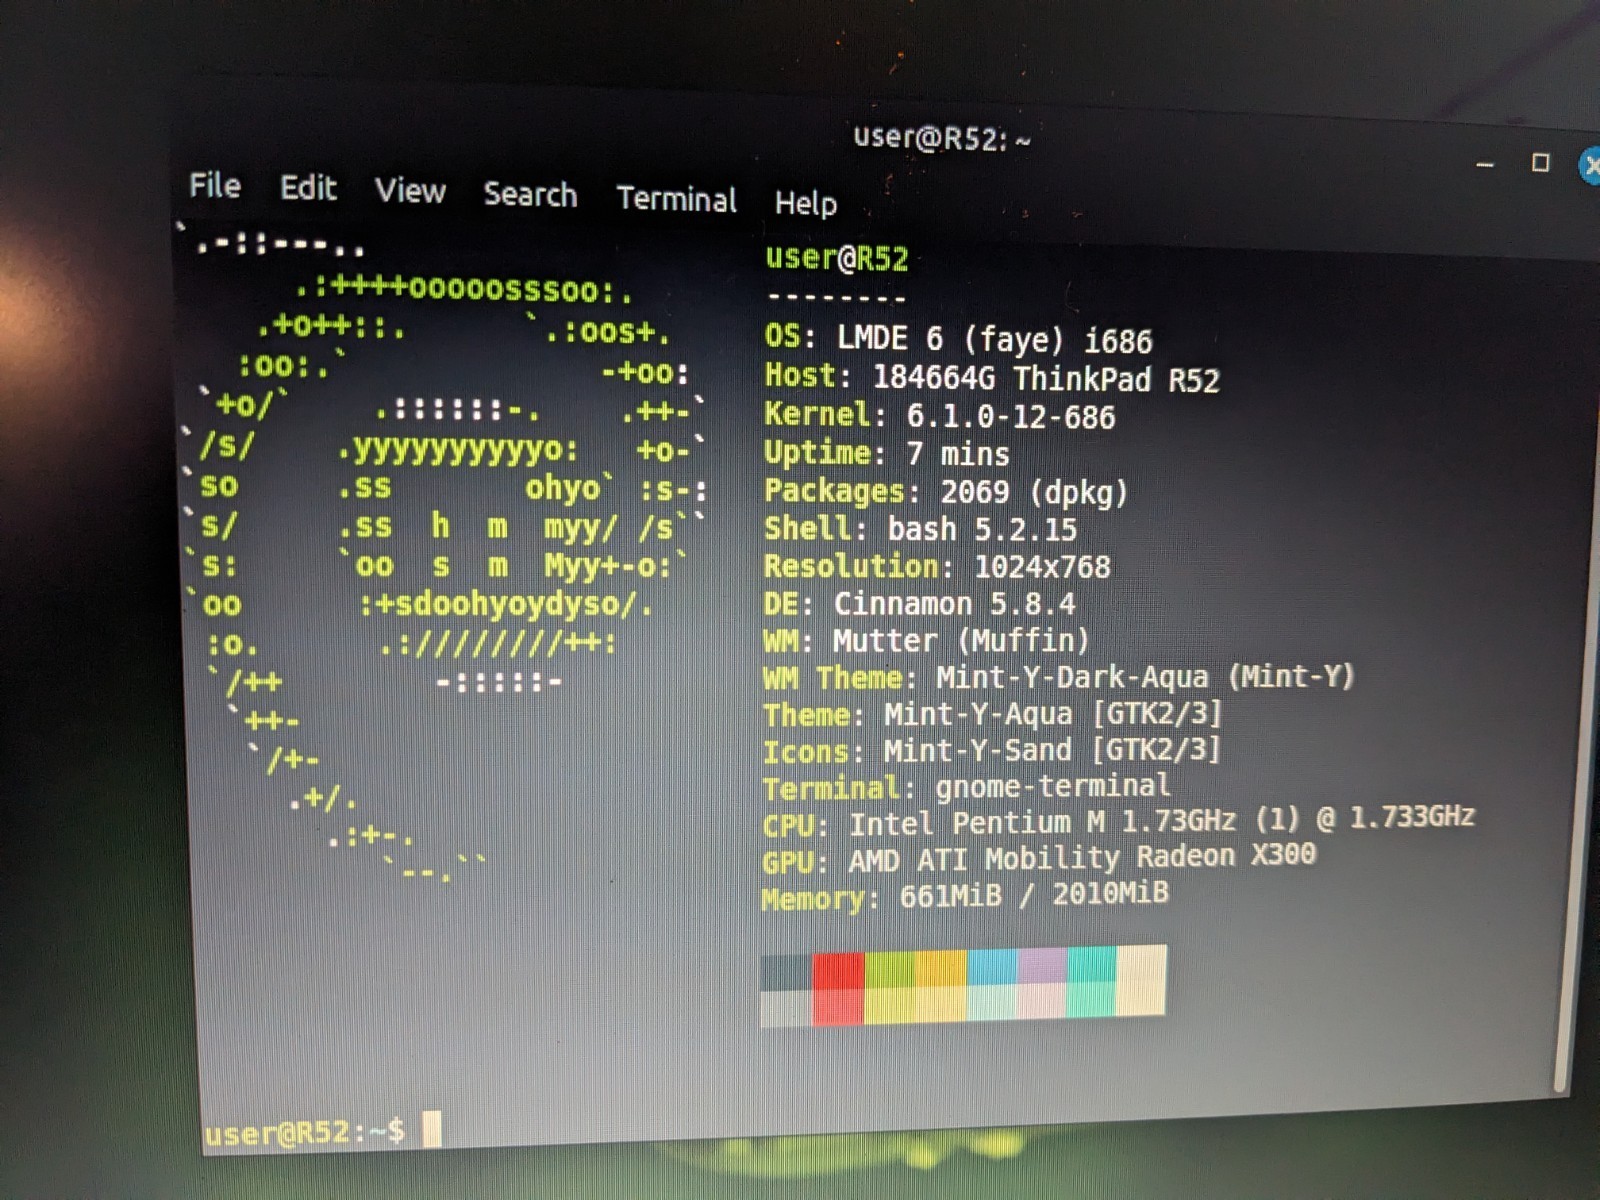Click the "GPU: AMD ATI Mobility Radeon X300" line
Screen dimensions: 1600x1200
pos(1039,859)
